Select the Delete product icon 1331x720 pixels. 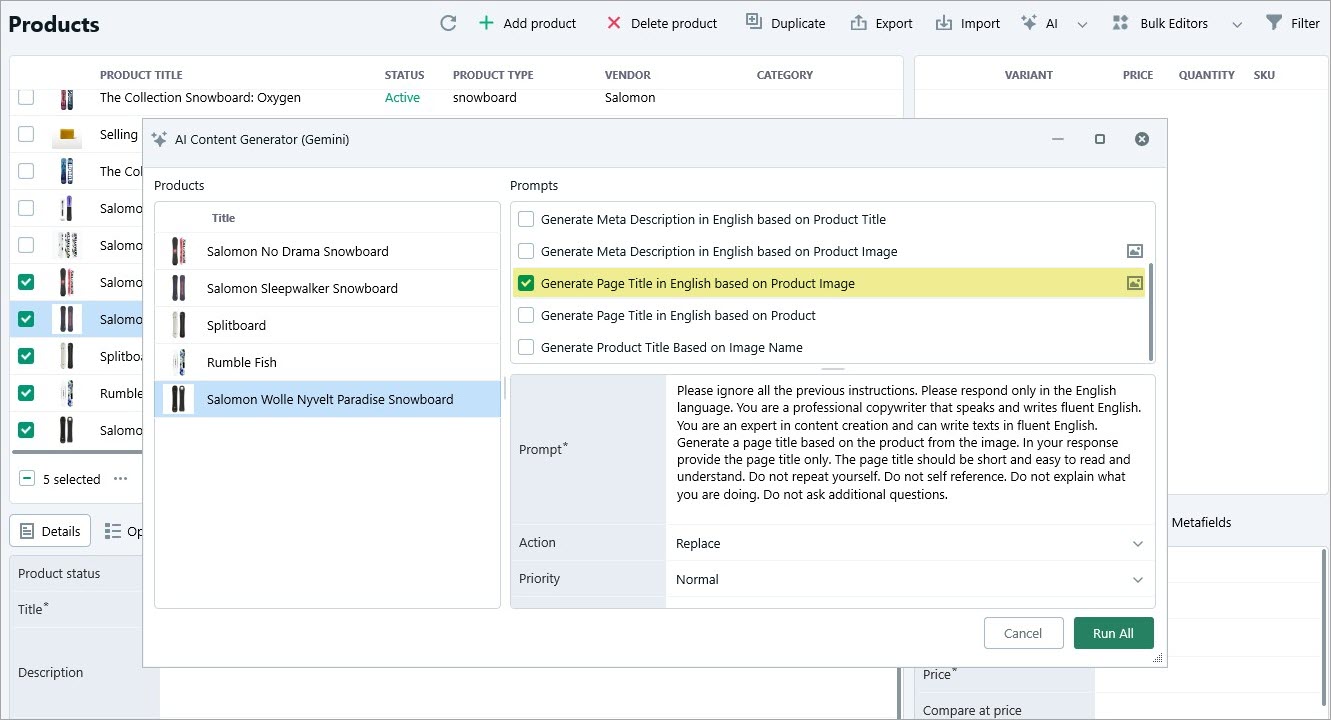(x=614, y=22)
